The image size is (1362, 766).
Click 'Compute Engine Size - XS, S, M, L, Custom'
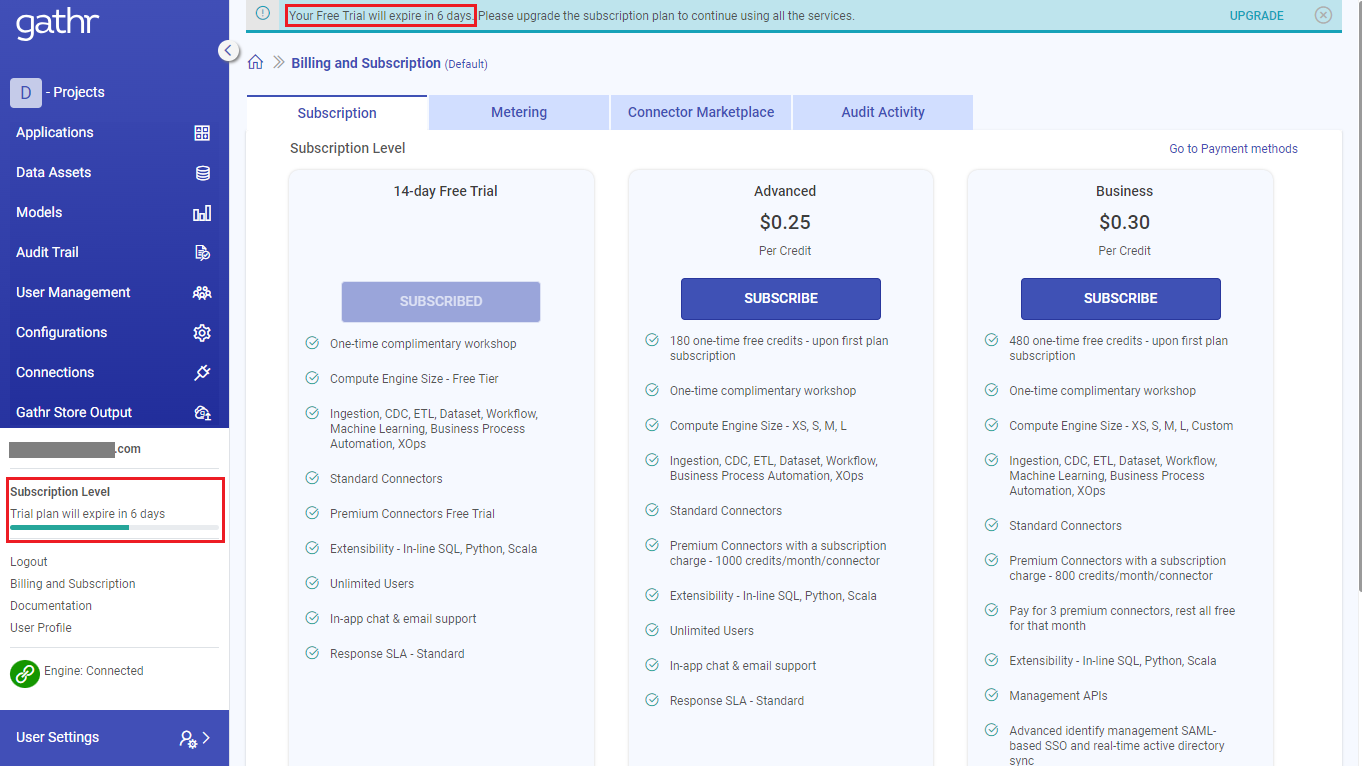click(1121, 426)
